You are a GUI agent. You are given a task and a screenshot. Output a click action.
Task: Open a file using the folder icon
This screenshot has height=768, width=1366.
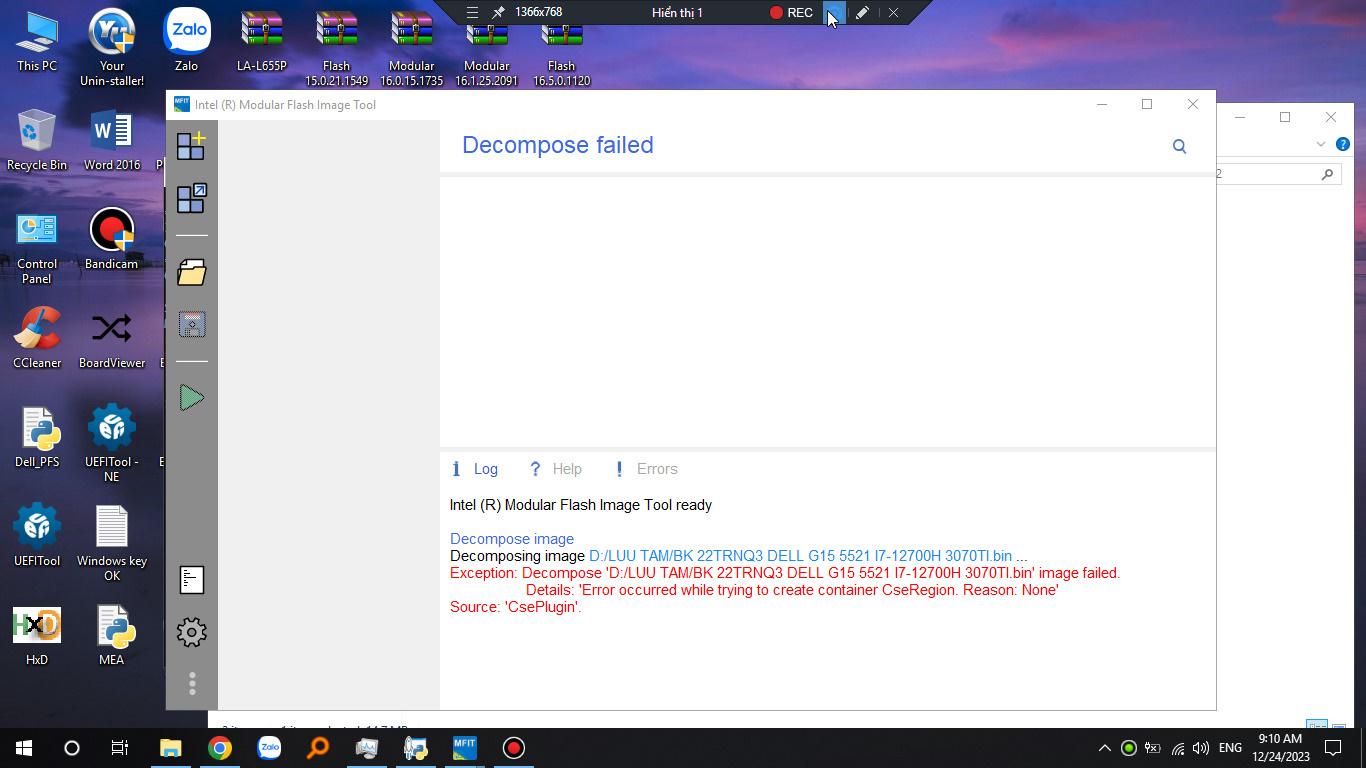point(191,272)
